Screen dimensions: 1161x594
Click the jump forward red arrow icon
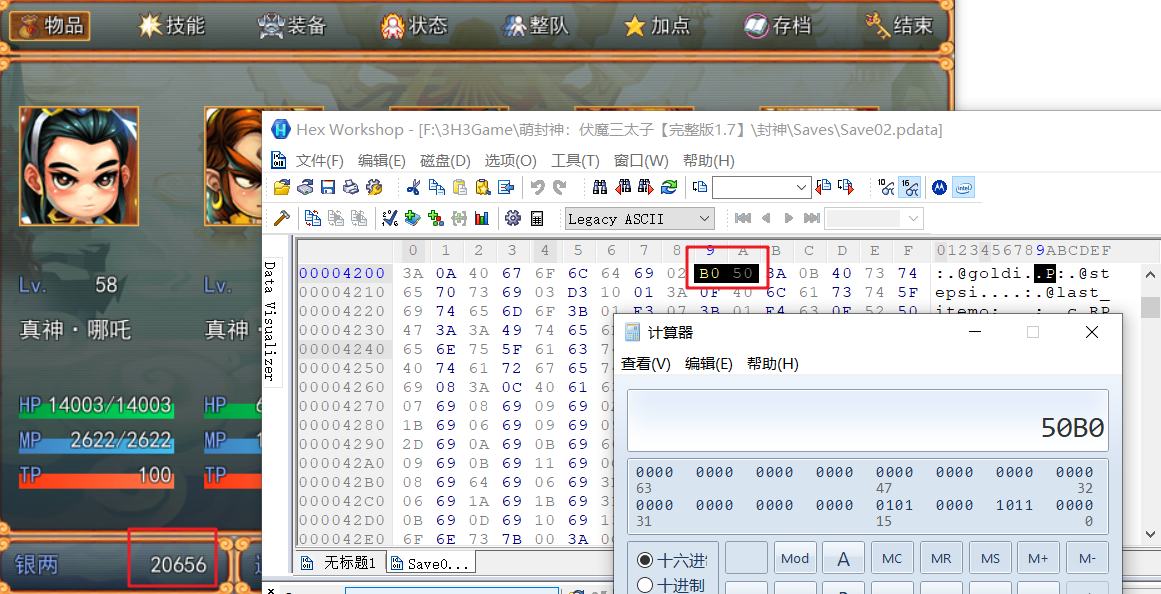tap(846, 187)
